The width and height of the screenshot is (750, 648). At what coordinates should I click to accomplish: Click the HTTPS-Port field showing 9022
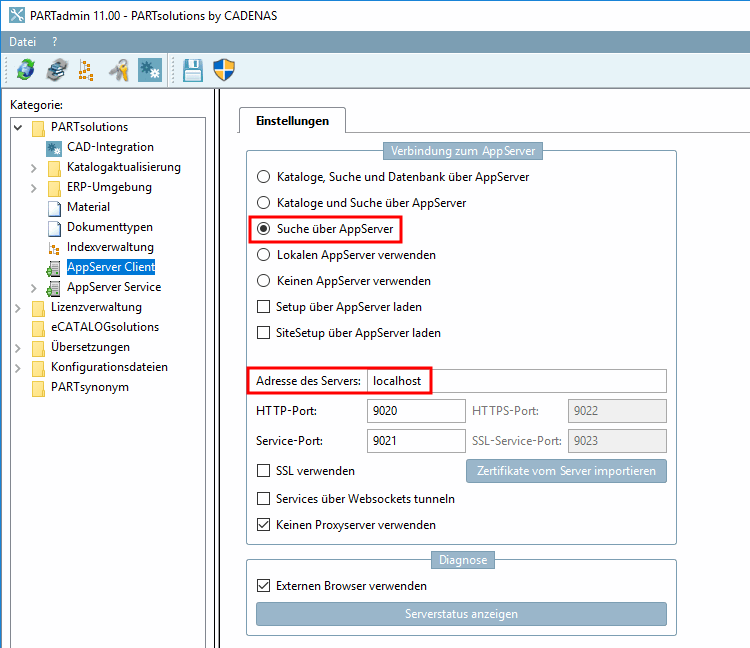click(617, 411)
